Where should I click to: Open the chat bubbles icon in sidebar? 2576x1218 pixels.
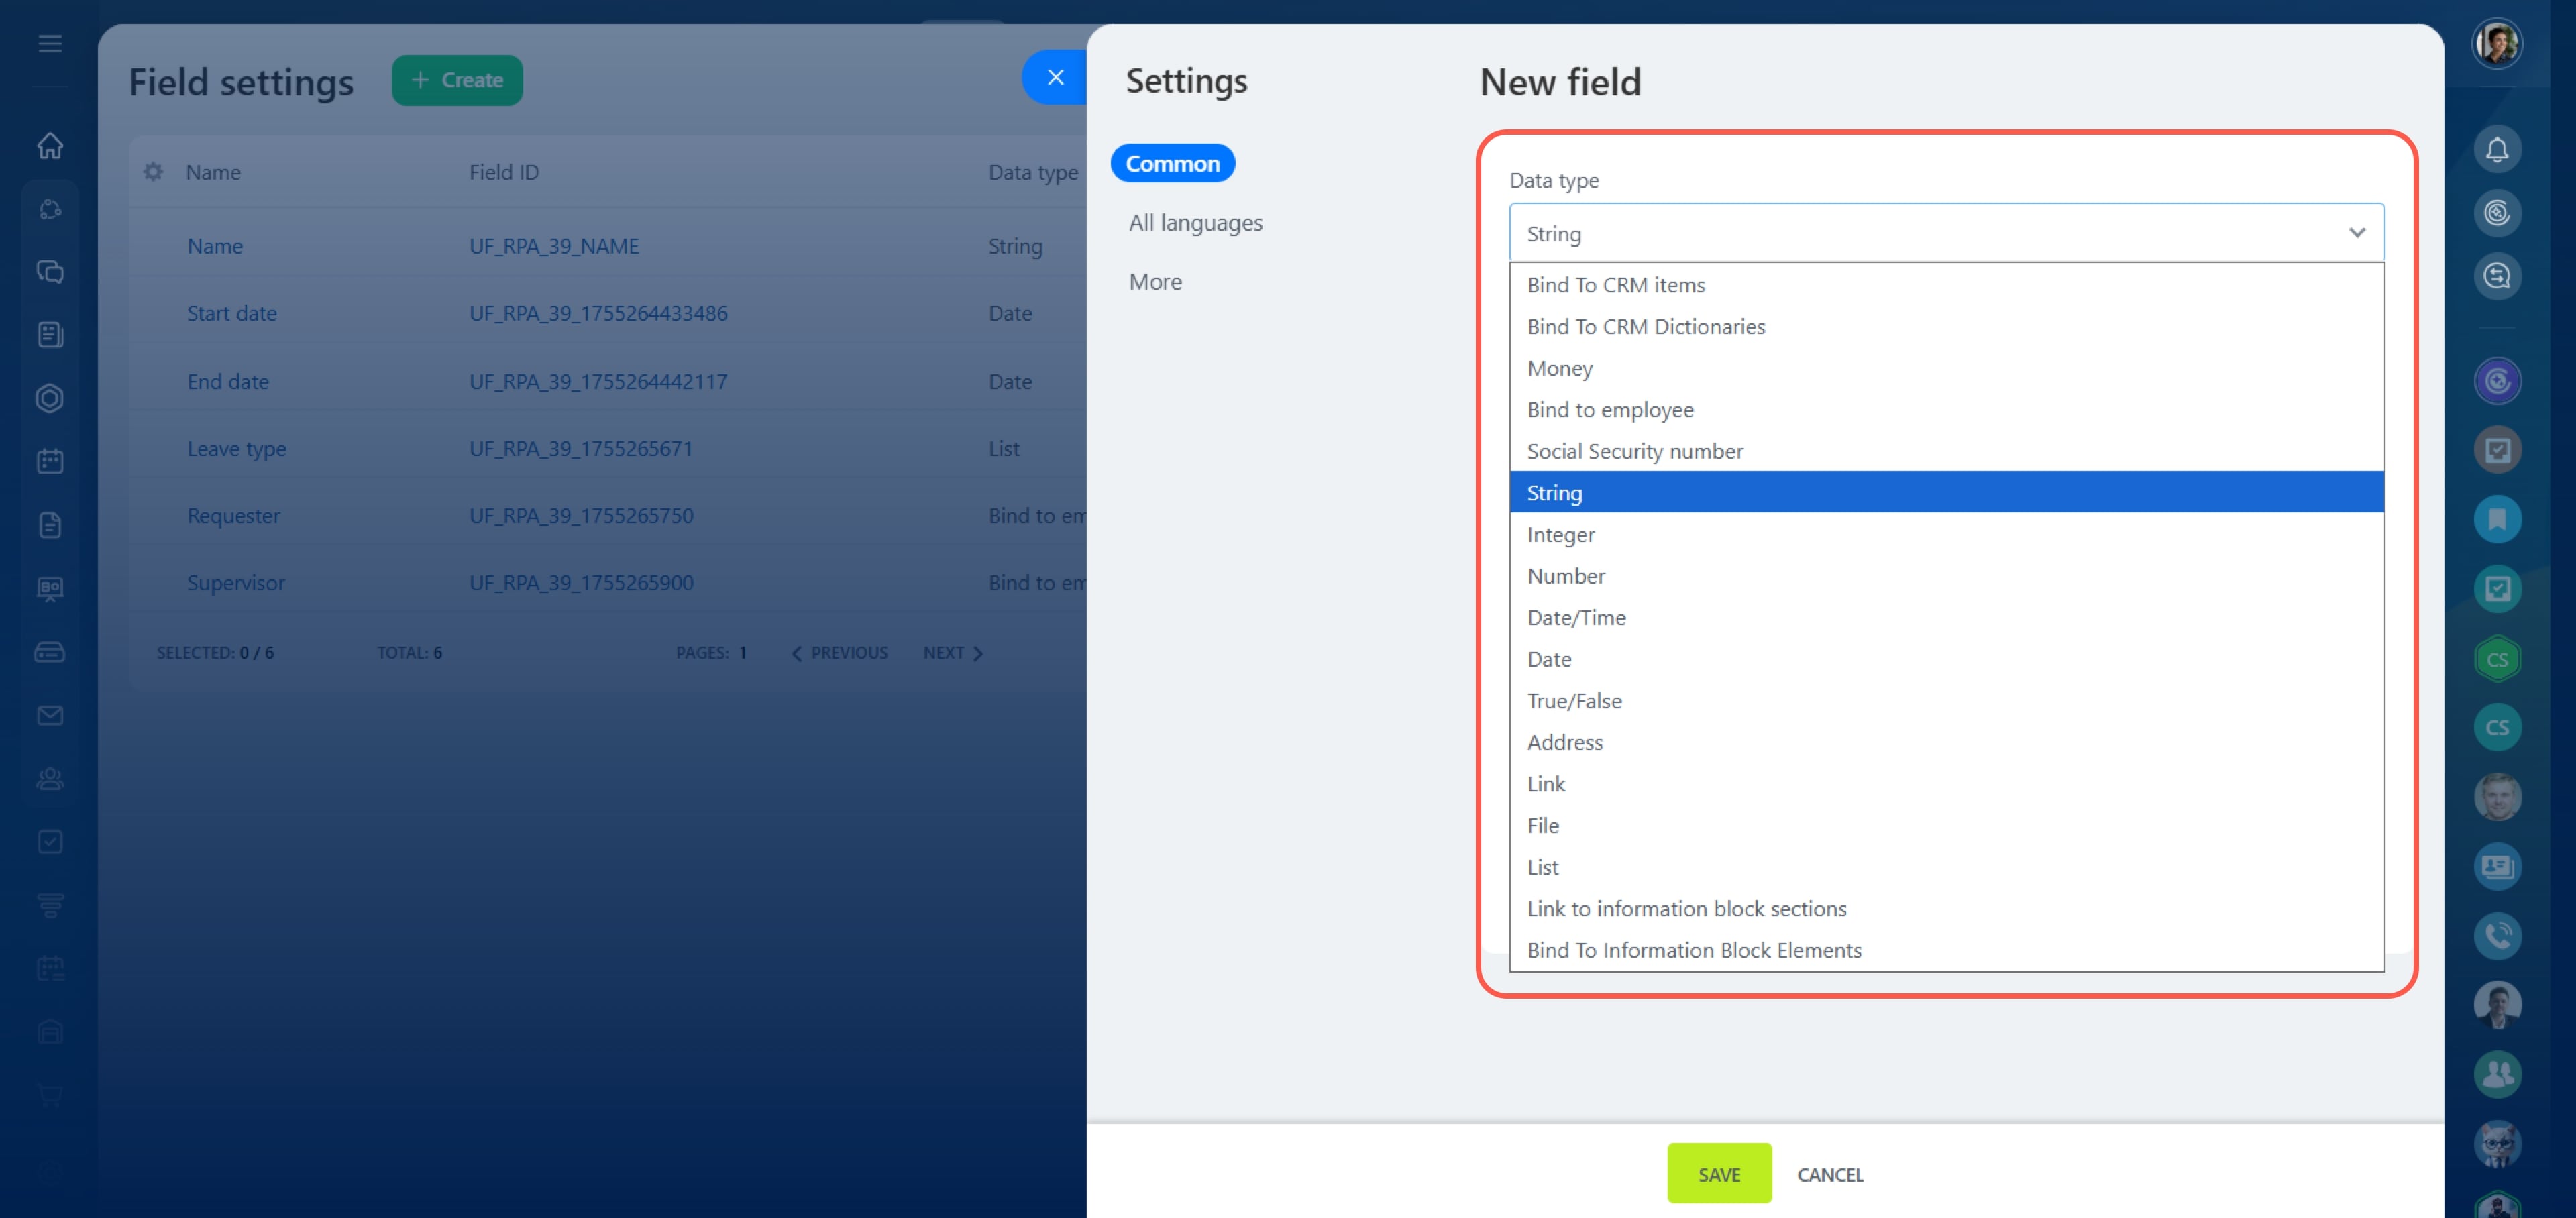pos(50,272)
